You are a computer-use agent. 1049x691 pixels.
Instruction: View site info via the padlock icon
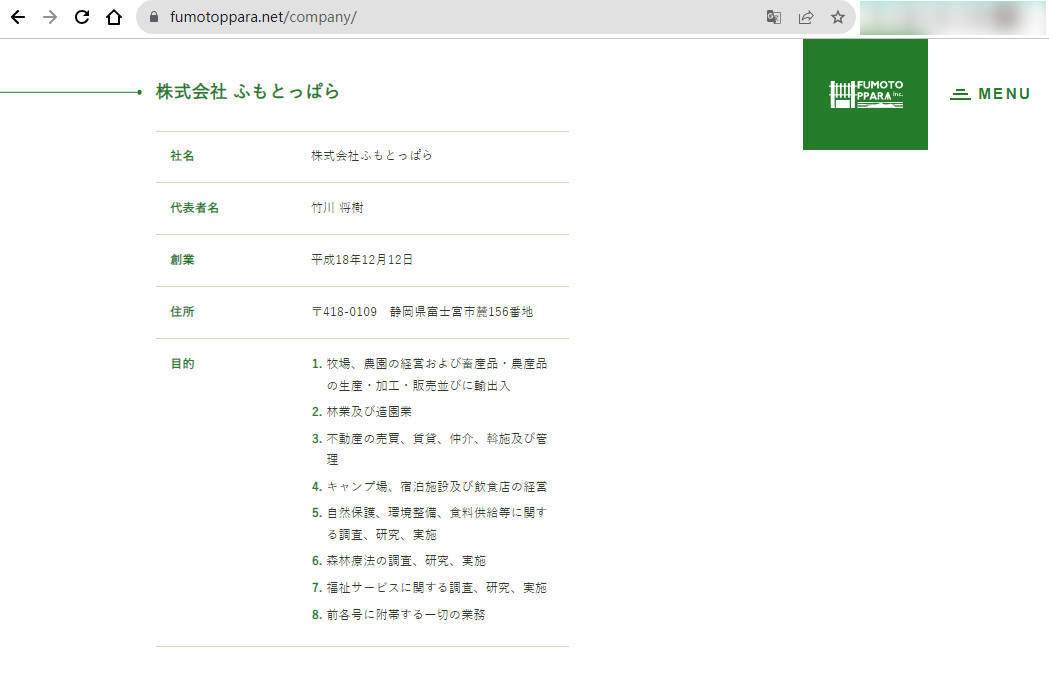pyautogui.click(x=154, y=17)
